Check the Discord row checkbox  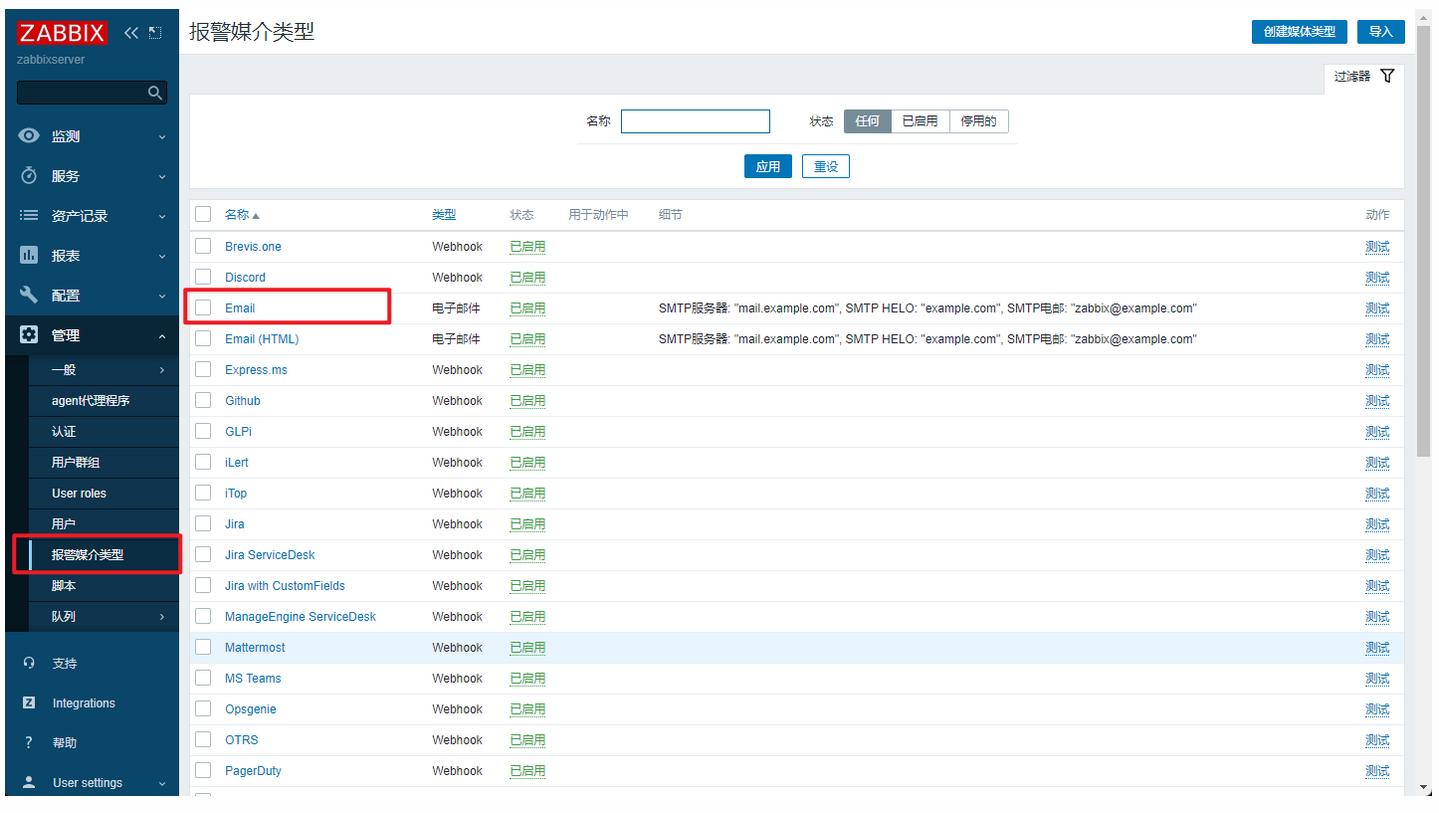(203, 277)
